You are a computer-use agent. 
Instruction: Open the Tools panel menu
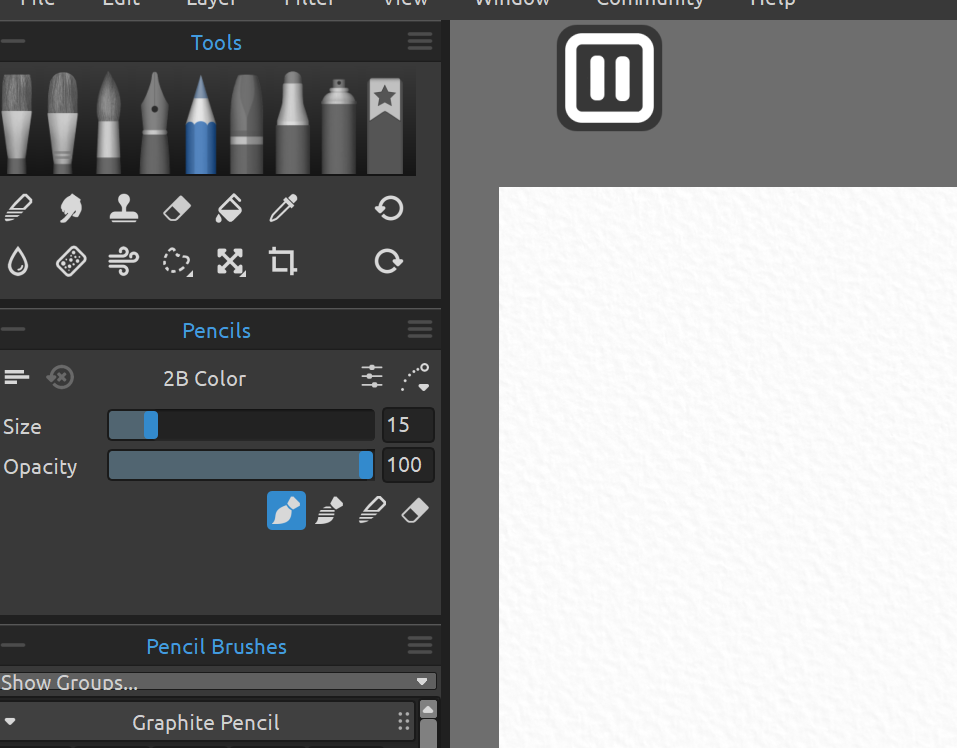tap(420, 41)
